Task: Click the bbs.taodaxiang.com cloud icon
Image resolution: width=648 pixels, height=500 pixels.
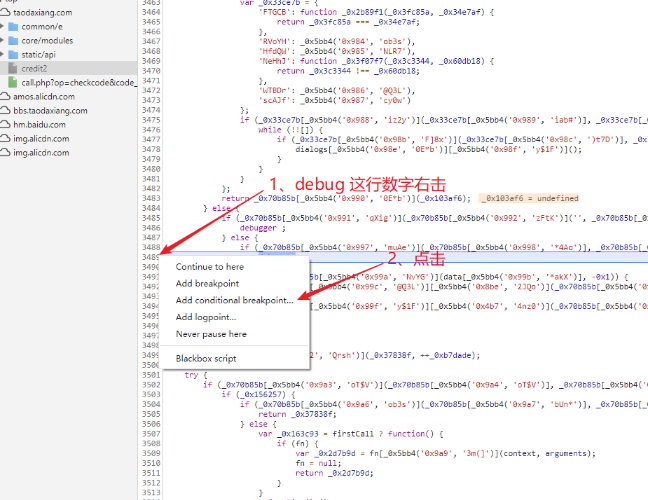Action: (5, 111)
